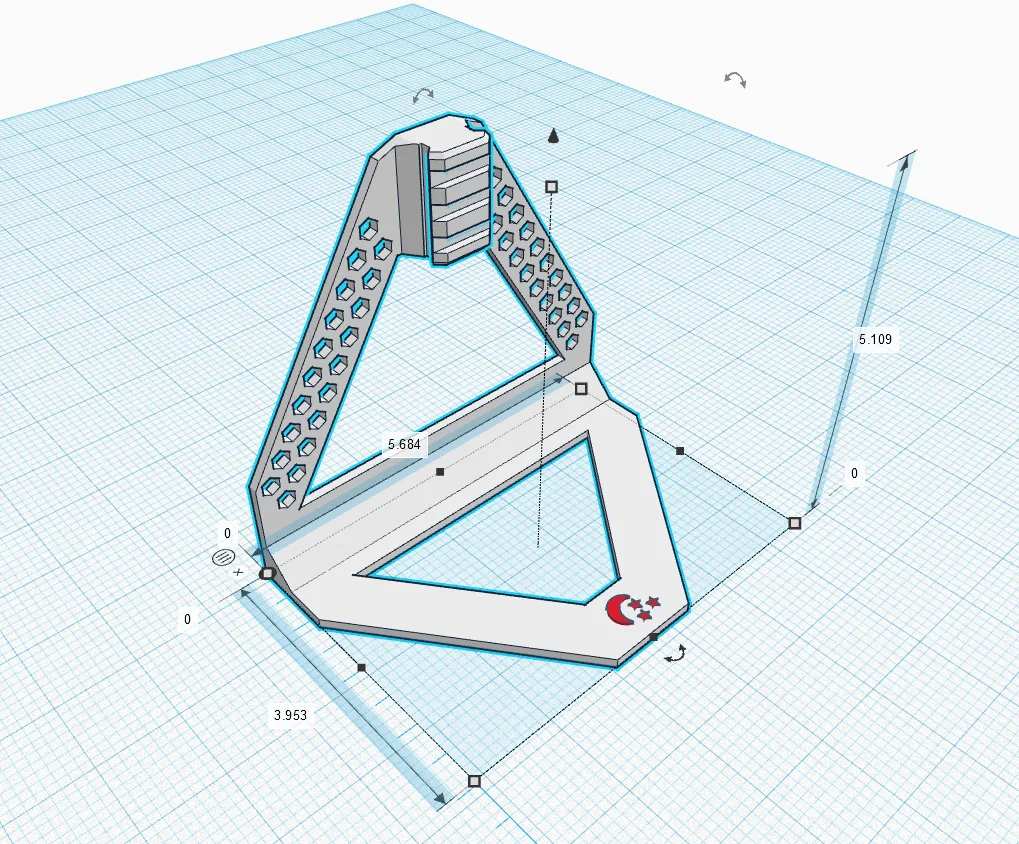The image size is (1019, 844).
Task: Click the ruler's striped midpoint toggle circle
Action: pyautogui.click(x=223, y=557)
